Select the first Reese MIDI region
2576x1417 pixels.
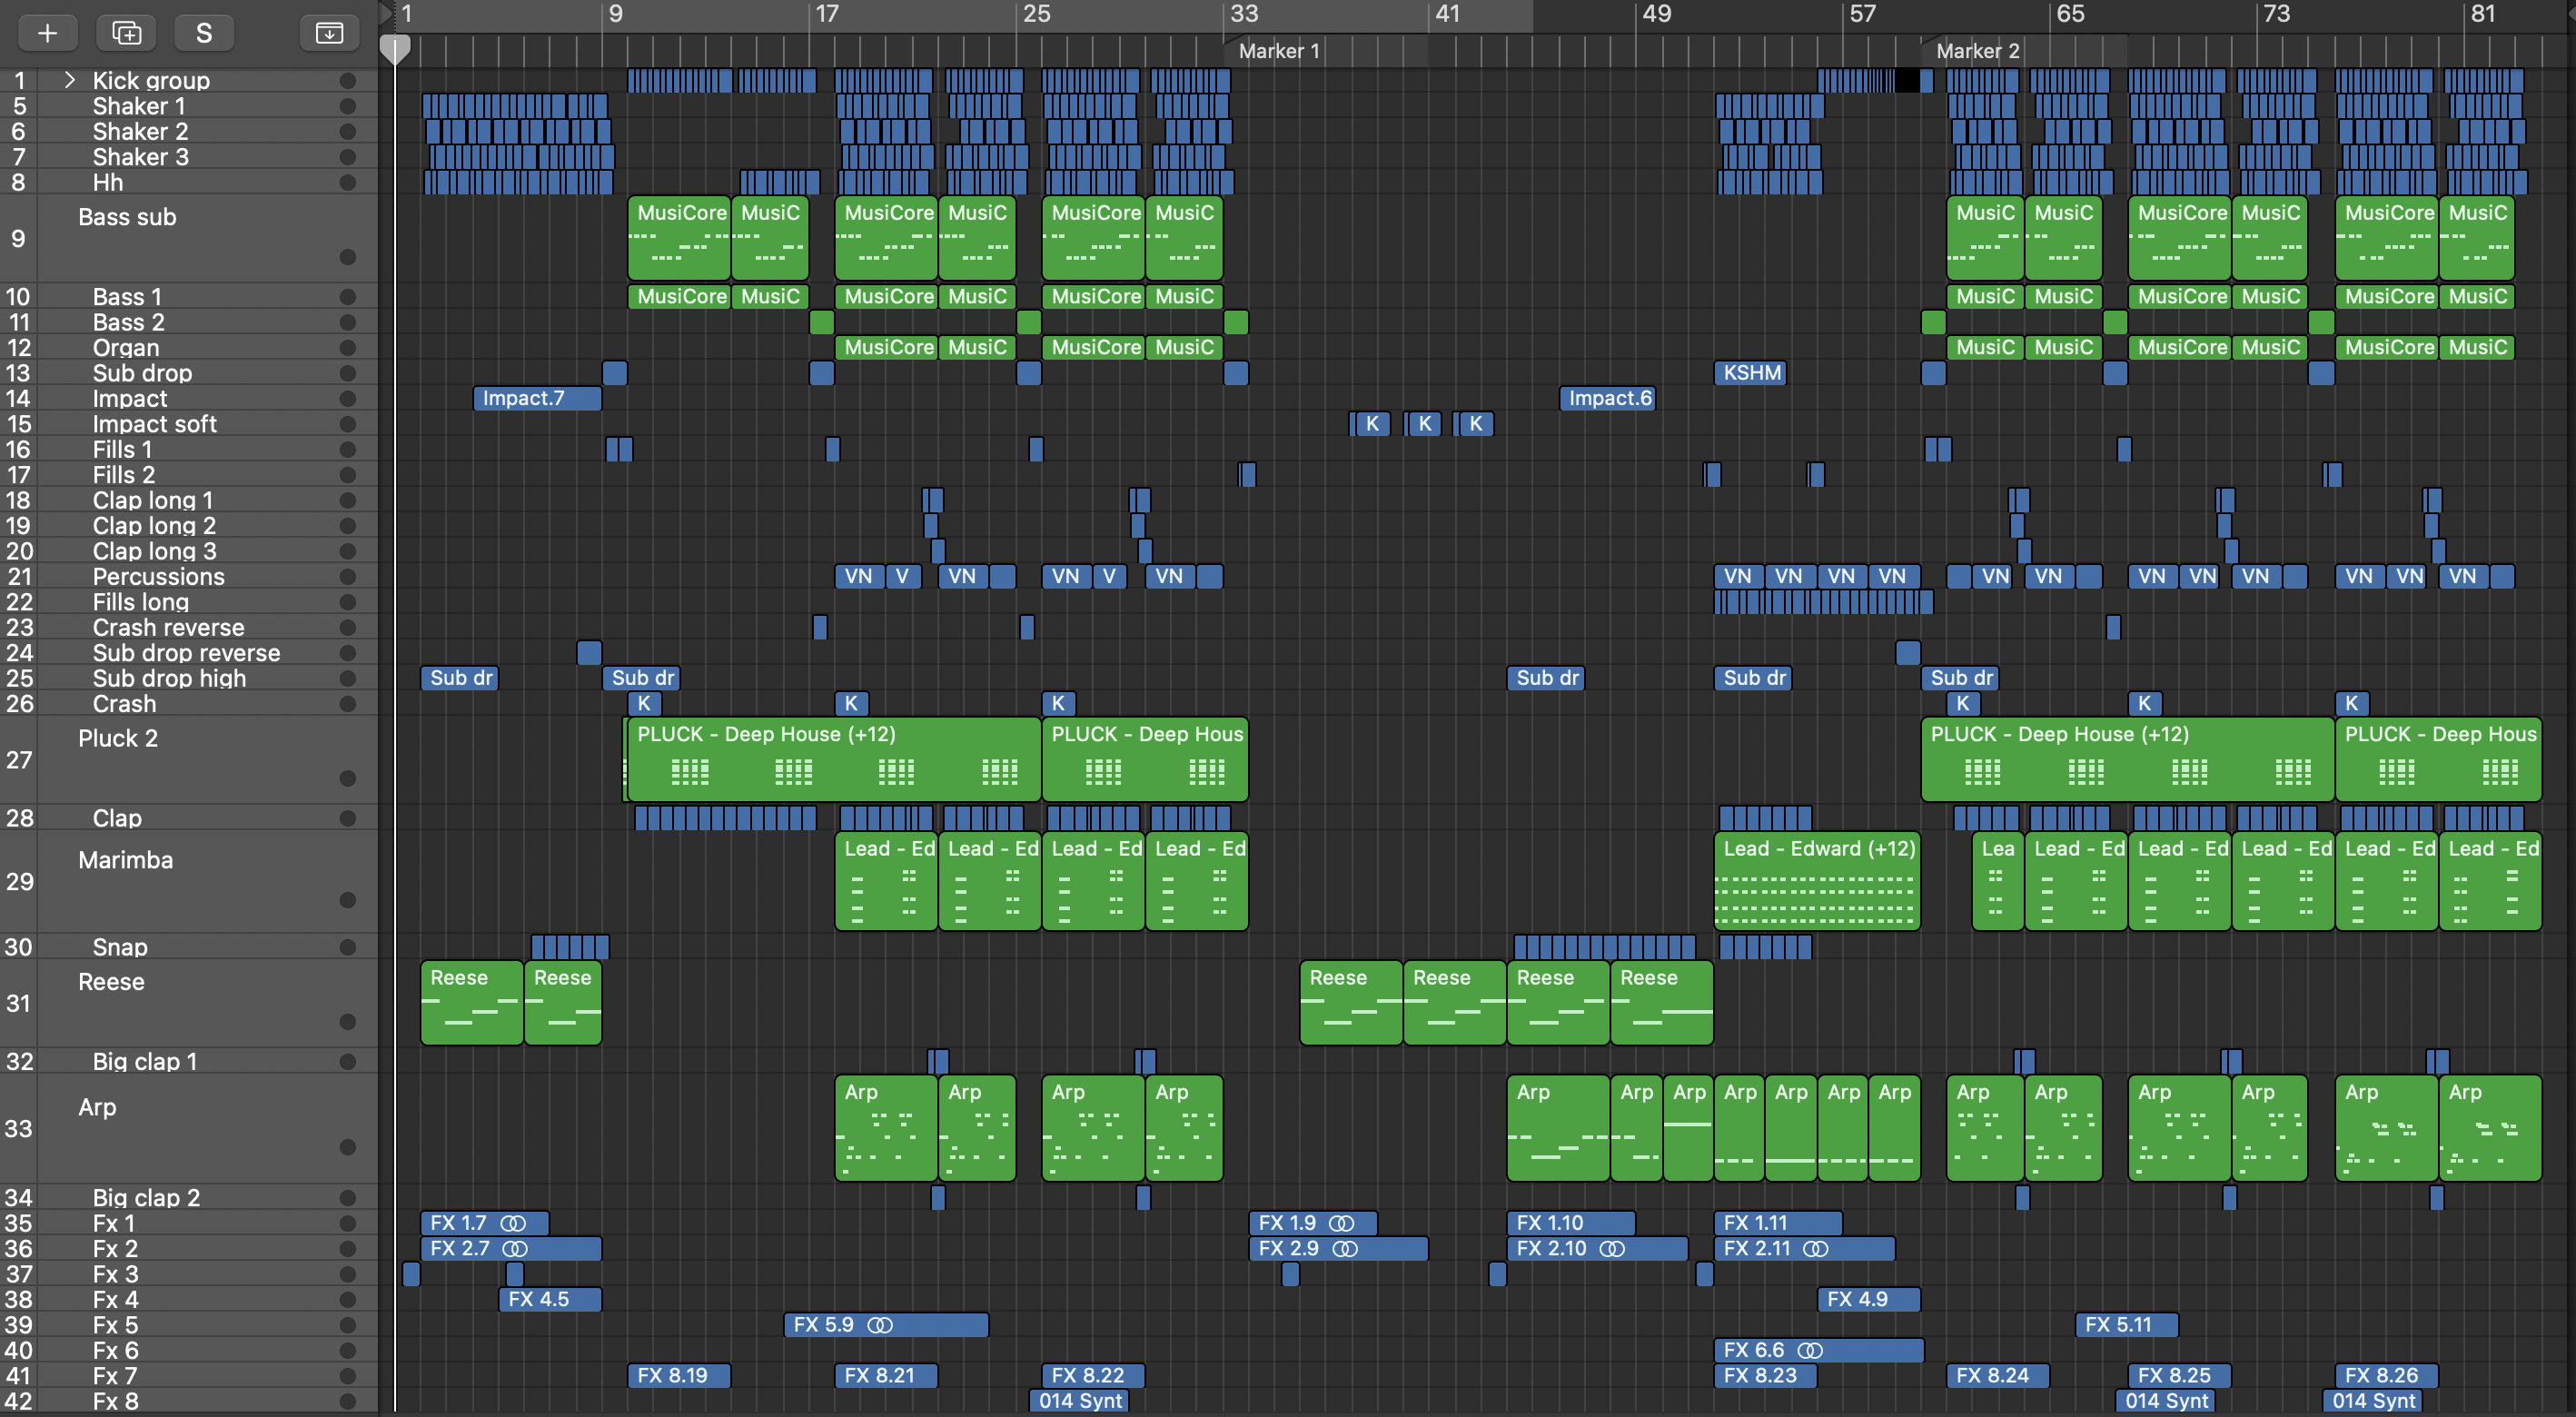[472, 1003]
